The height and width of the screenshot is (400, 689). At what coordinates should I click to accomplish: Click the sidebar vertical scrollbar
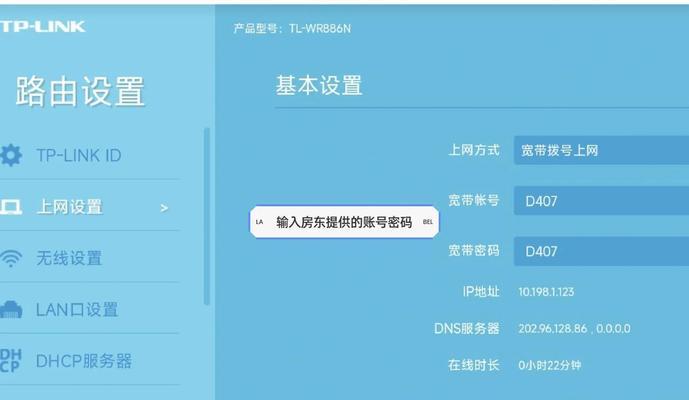point(207,216)
